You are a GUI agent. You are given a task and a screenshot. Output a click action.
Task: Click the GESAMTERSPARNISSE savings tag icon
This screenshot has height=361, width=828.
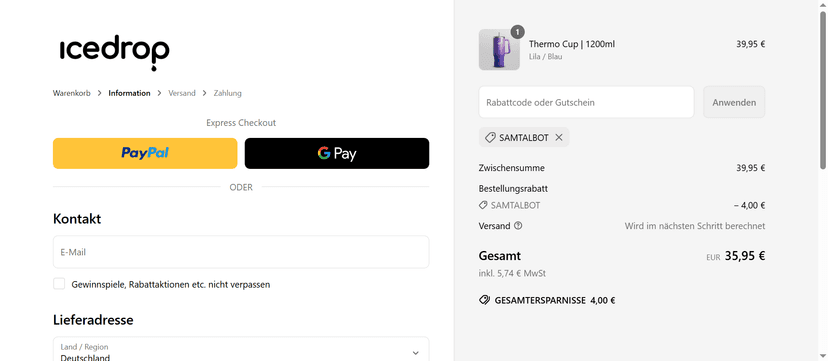(484, 300)
